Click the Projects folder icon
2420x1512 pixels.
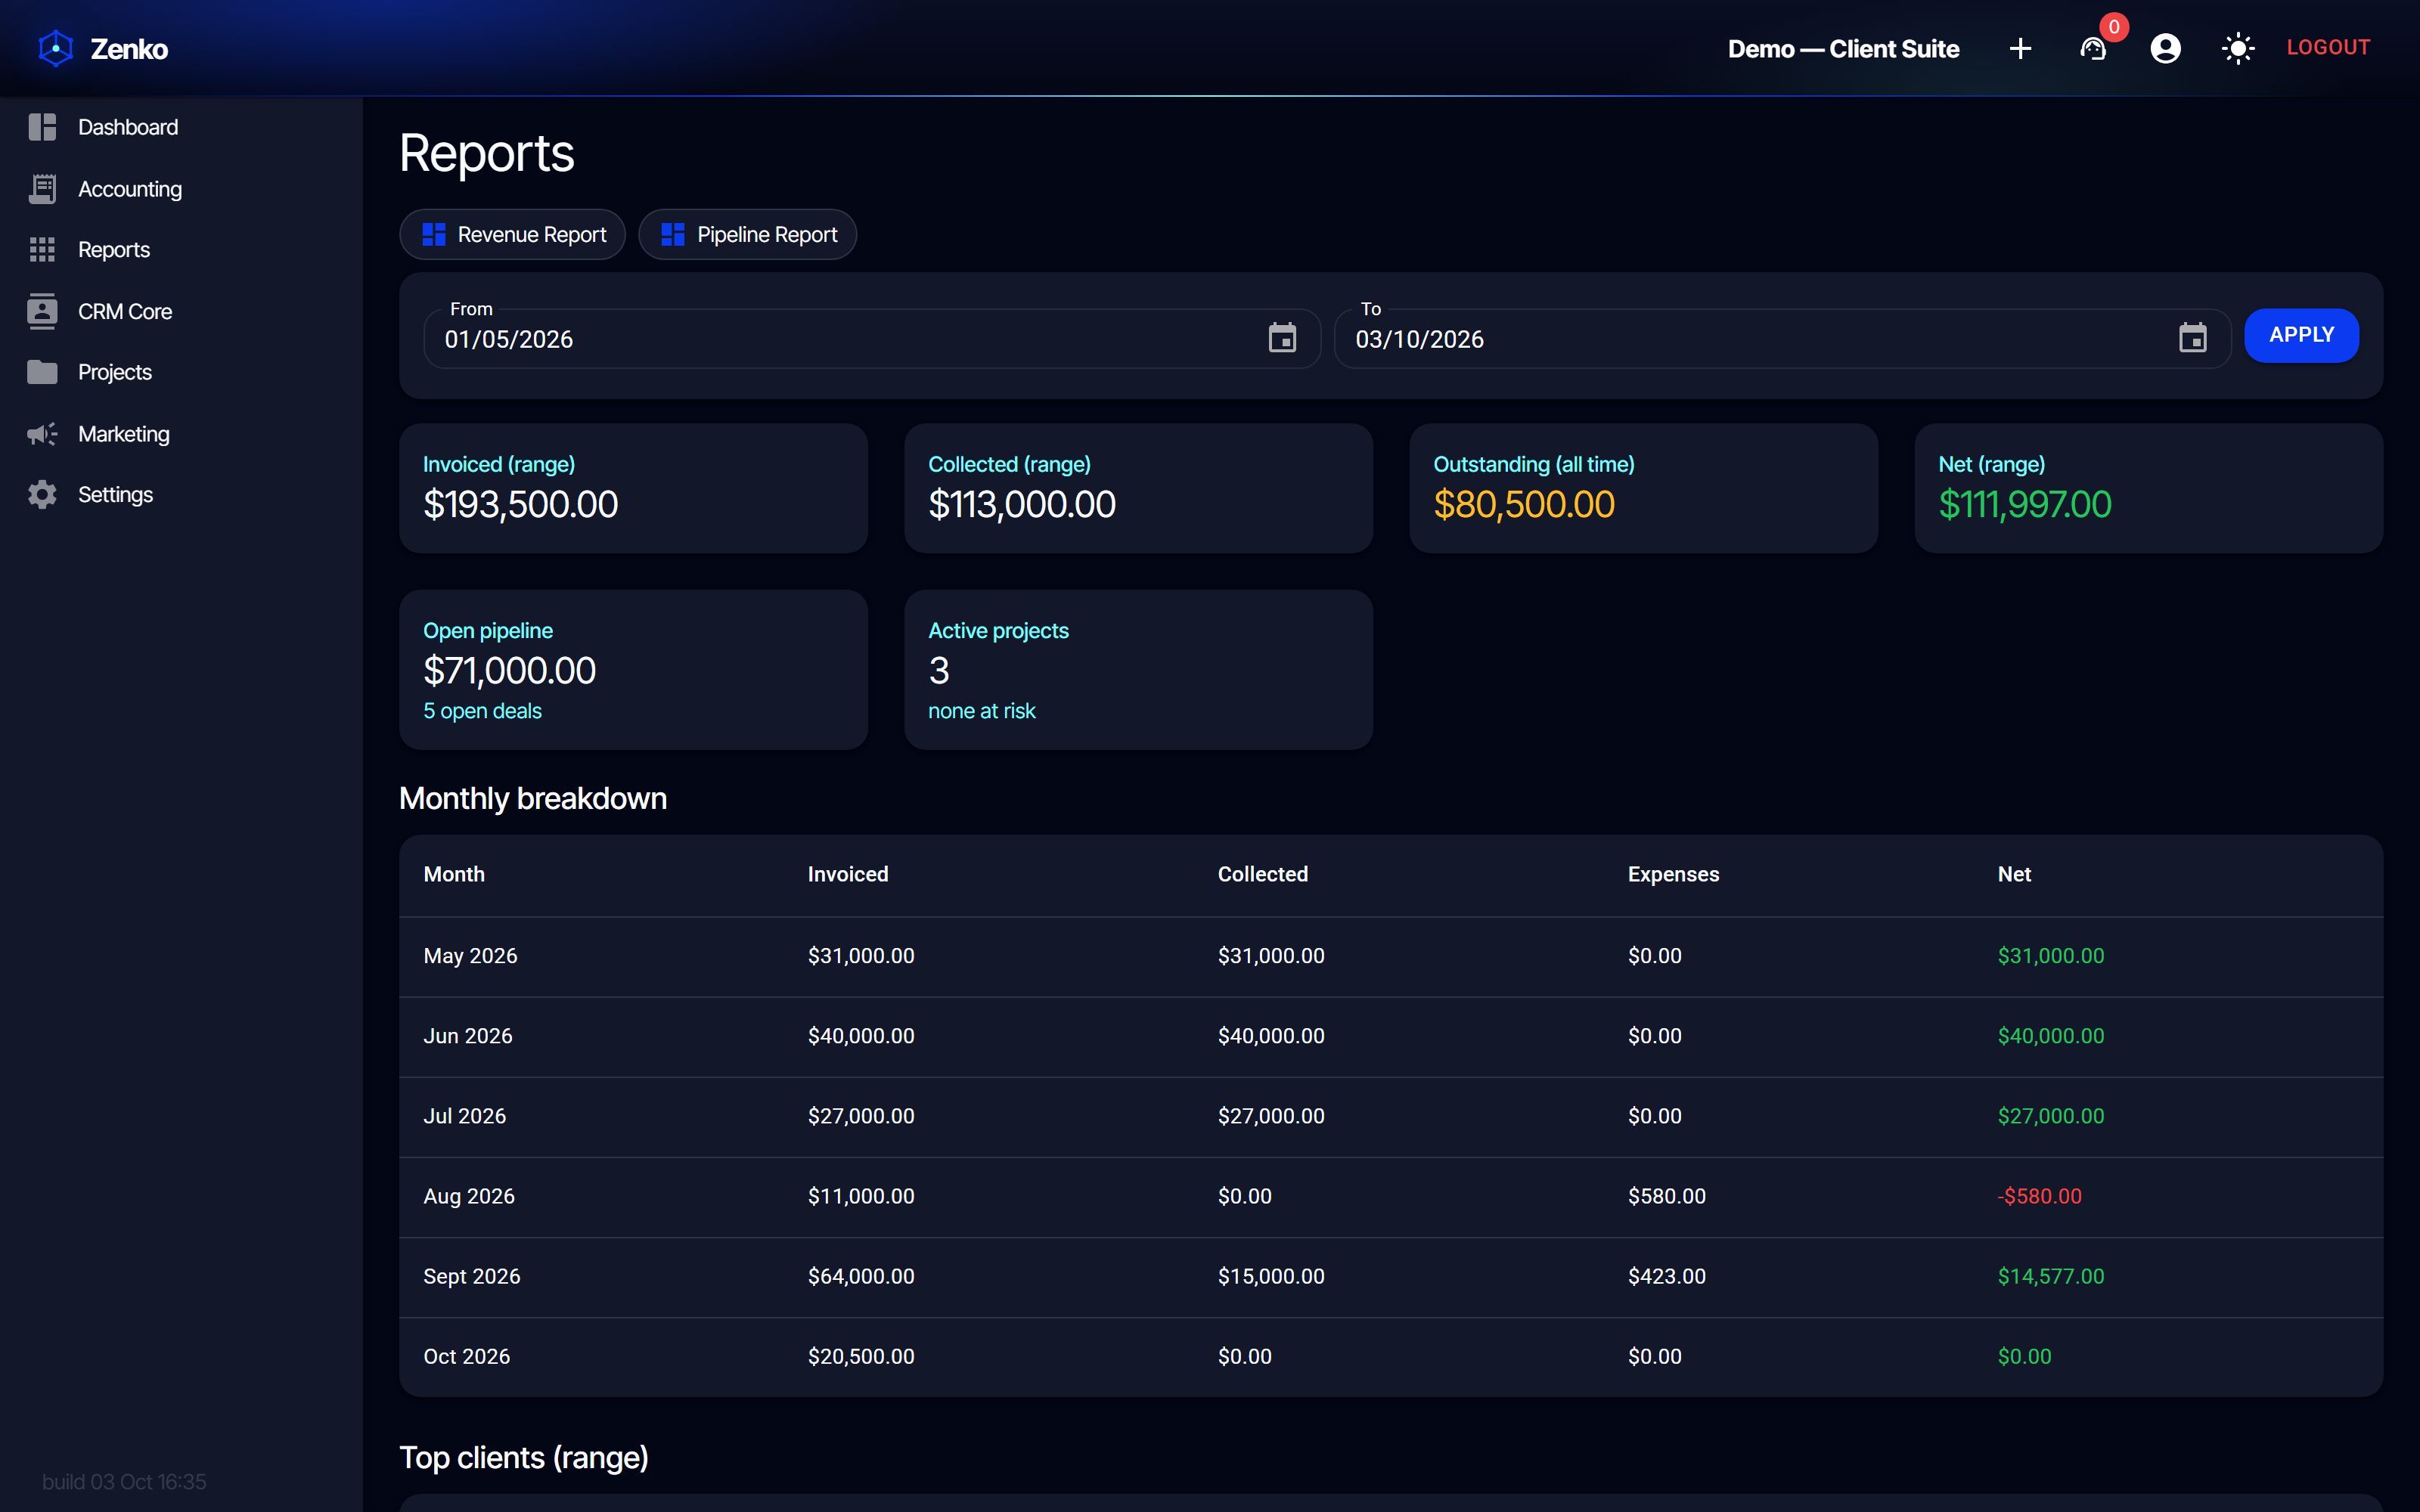(x=42, y=372)
